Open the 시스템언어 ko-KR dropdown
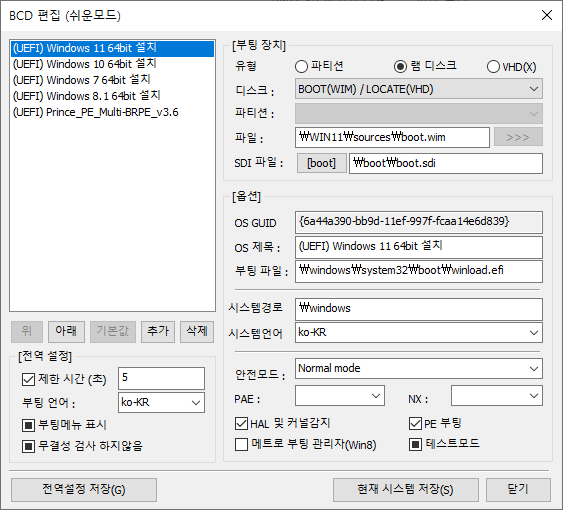The image size is (563, 510). tap(419, 333)
